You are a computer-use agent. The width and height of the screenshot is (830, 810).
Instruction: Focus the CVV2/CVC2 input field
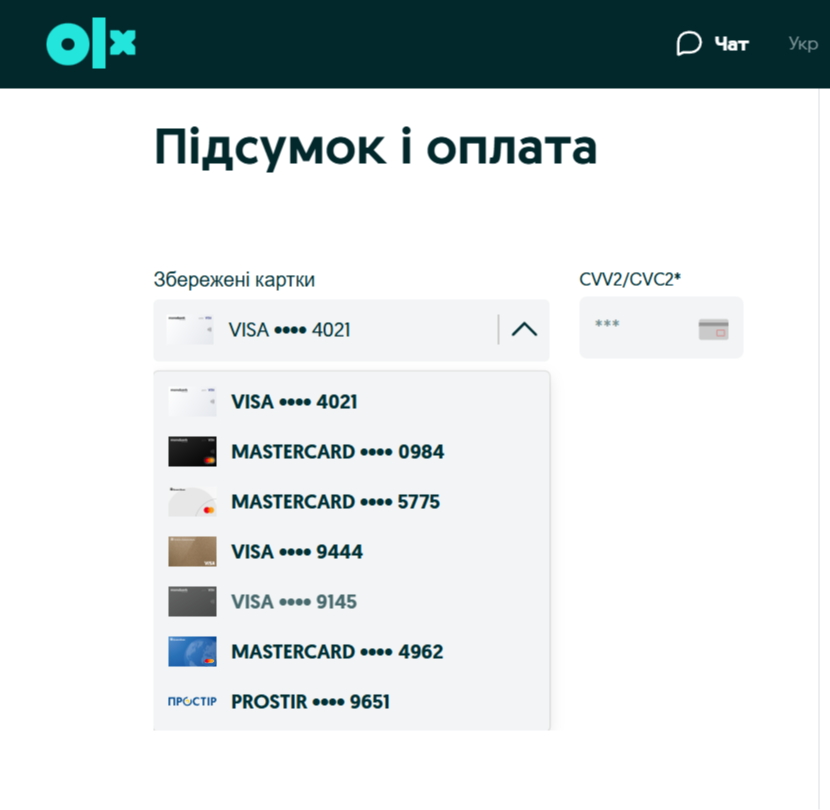[x=661, y=328]
